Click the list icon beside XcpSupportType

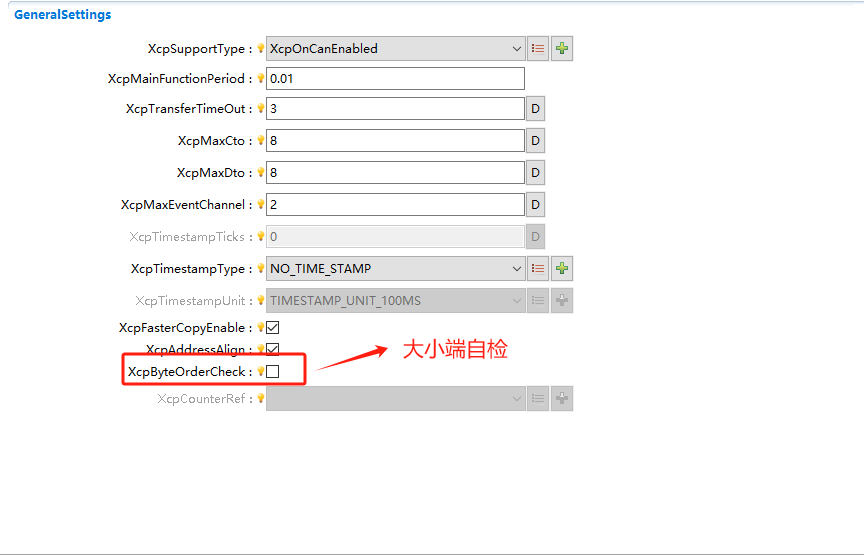pyautogui.click(x=538, y=48)
